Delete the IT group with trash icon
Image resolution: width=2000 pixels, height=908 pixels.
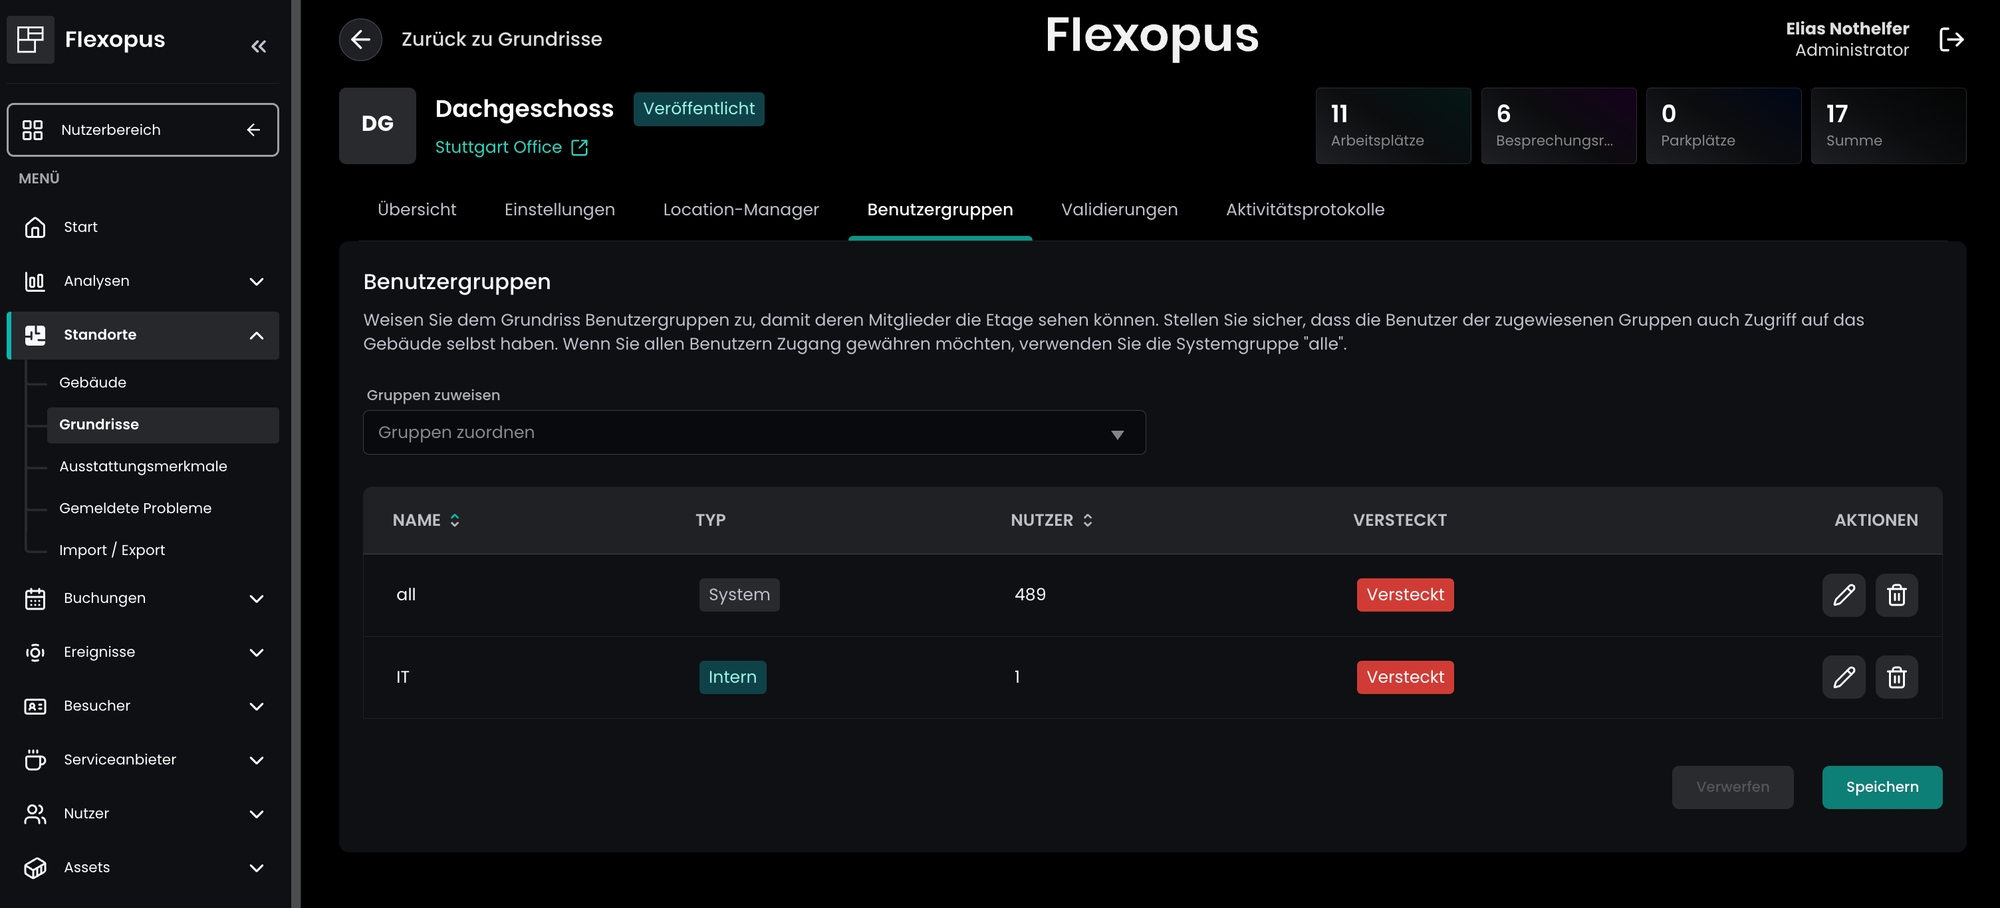click(1896, 677)
